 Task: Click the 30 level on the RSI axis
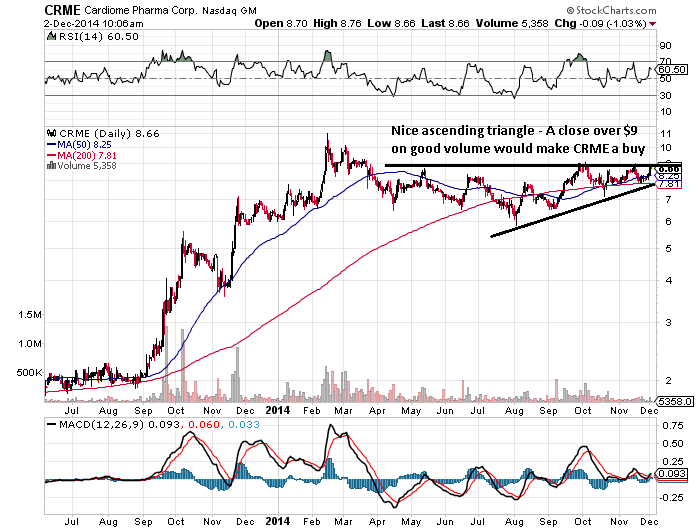pyautogui.click(x=665, y=96)
